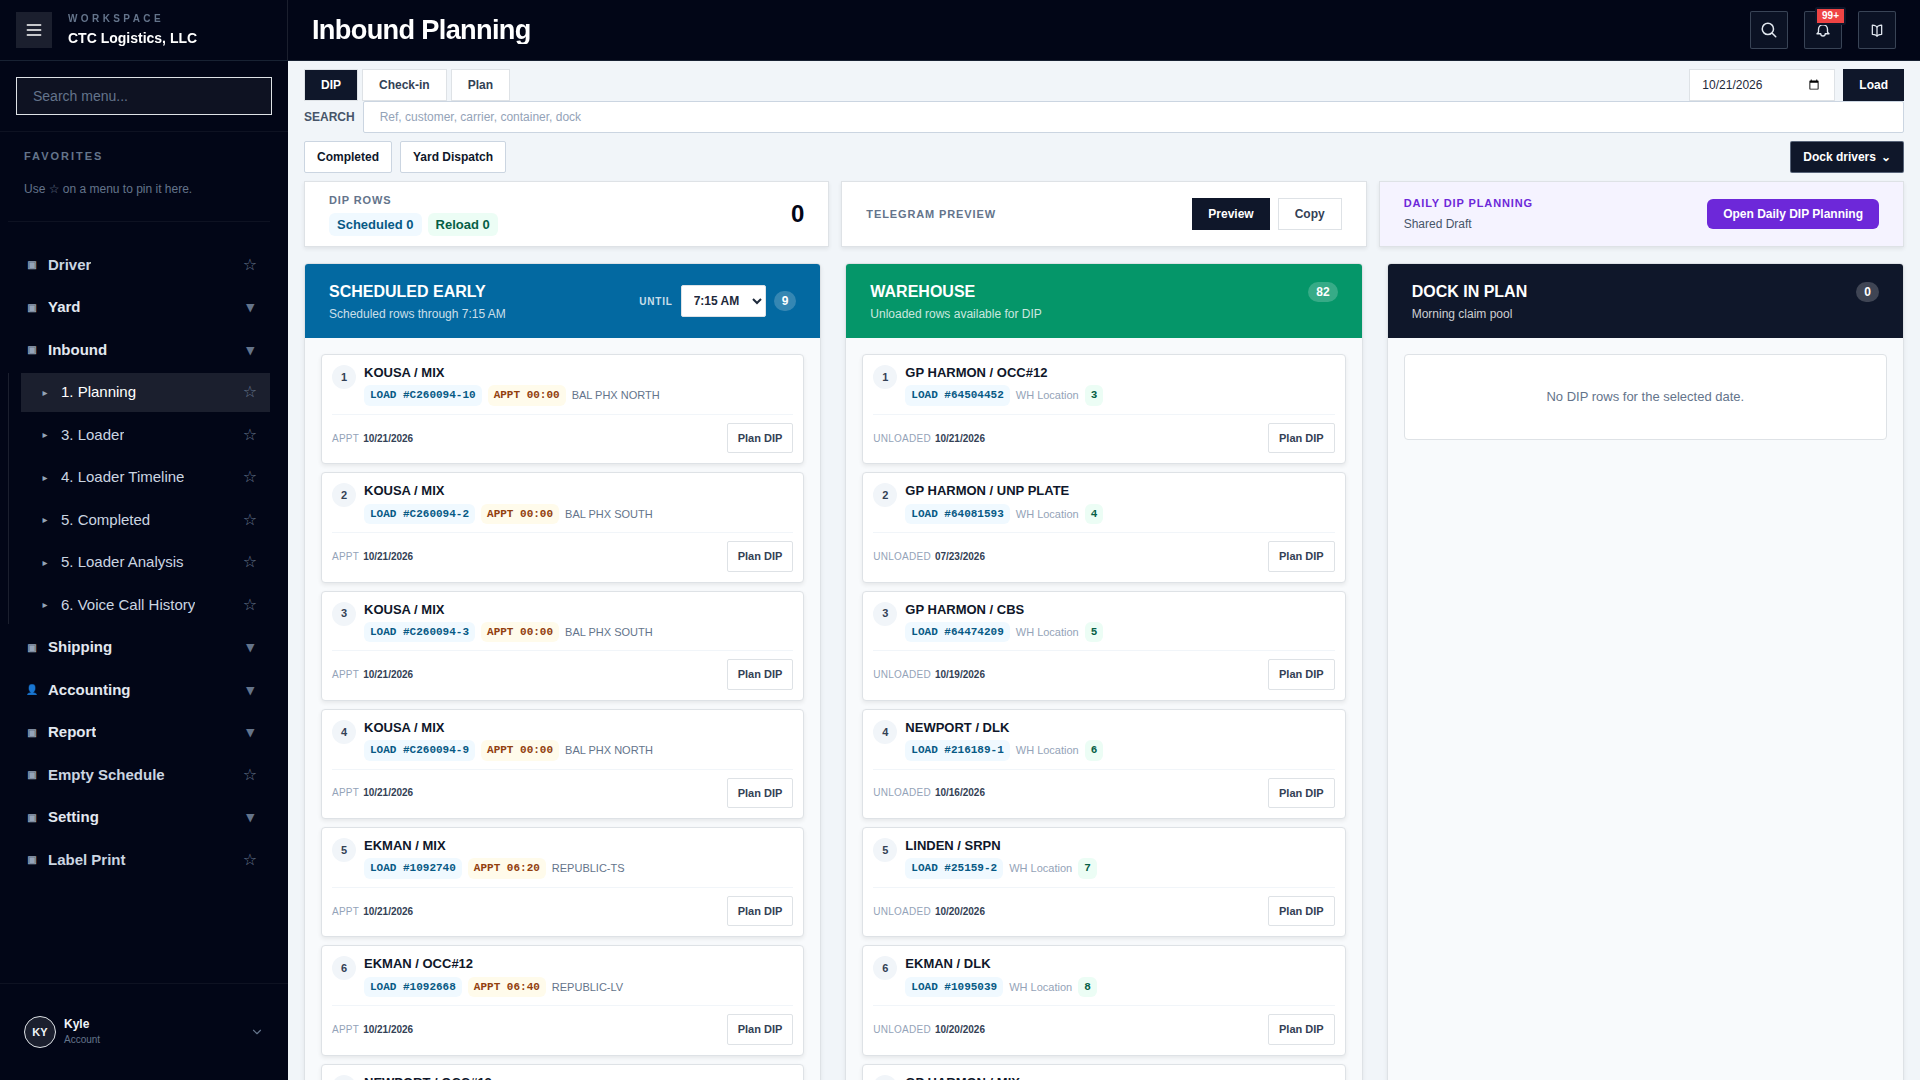Click LOAD #C260094-3 tag
The height and width of the screenshot is (1080, 1920).
tap(419, 632)
